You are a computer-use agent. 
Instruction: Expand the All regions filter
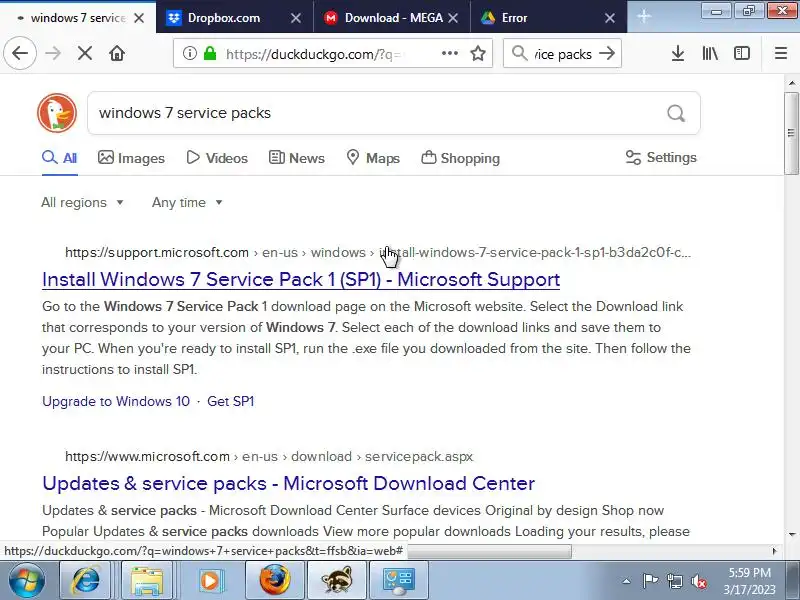82,203
